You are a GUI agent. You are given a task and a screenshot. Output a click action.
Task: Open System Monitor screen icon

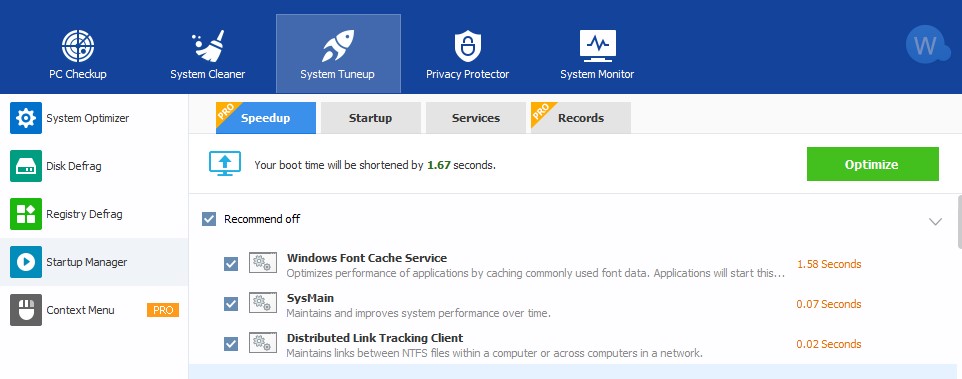(598, 46)
